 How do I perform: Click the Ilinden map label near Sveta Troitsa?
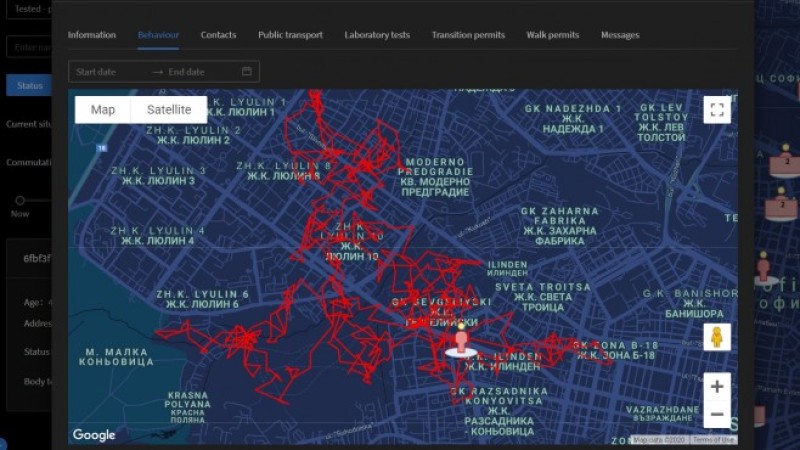click(x=507, y=268)
